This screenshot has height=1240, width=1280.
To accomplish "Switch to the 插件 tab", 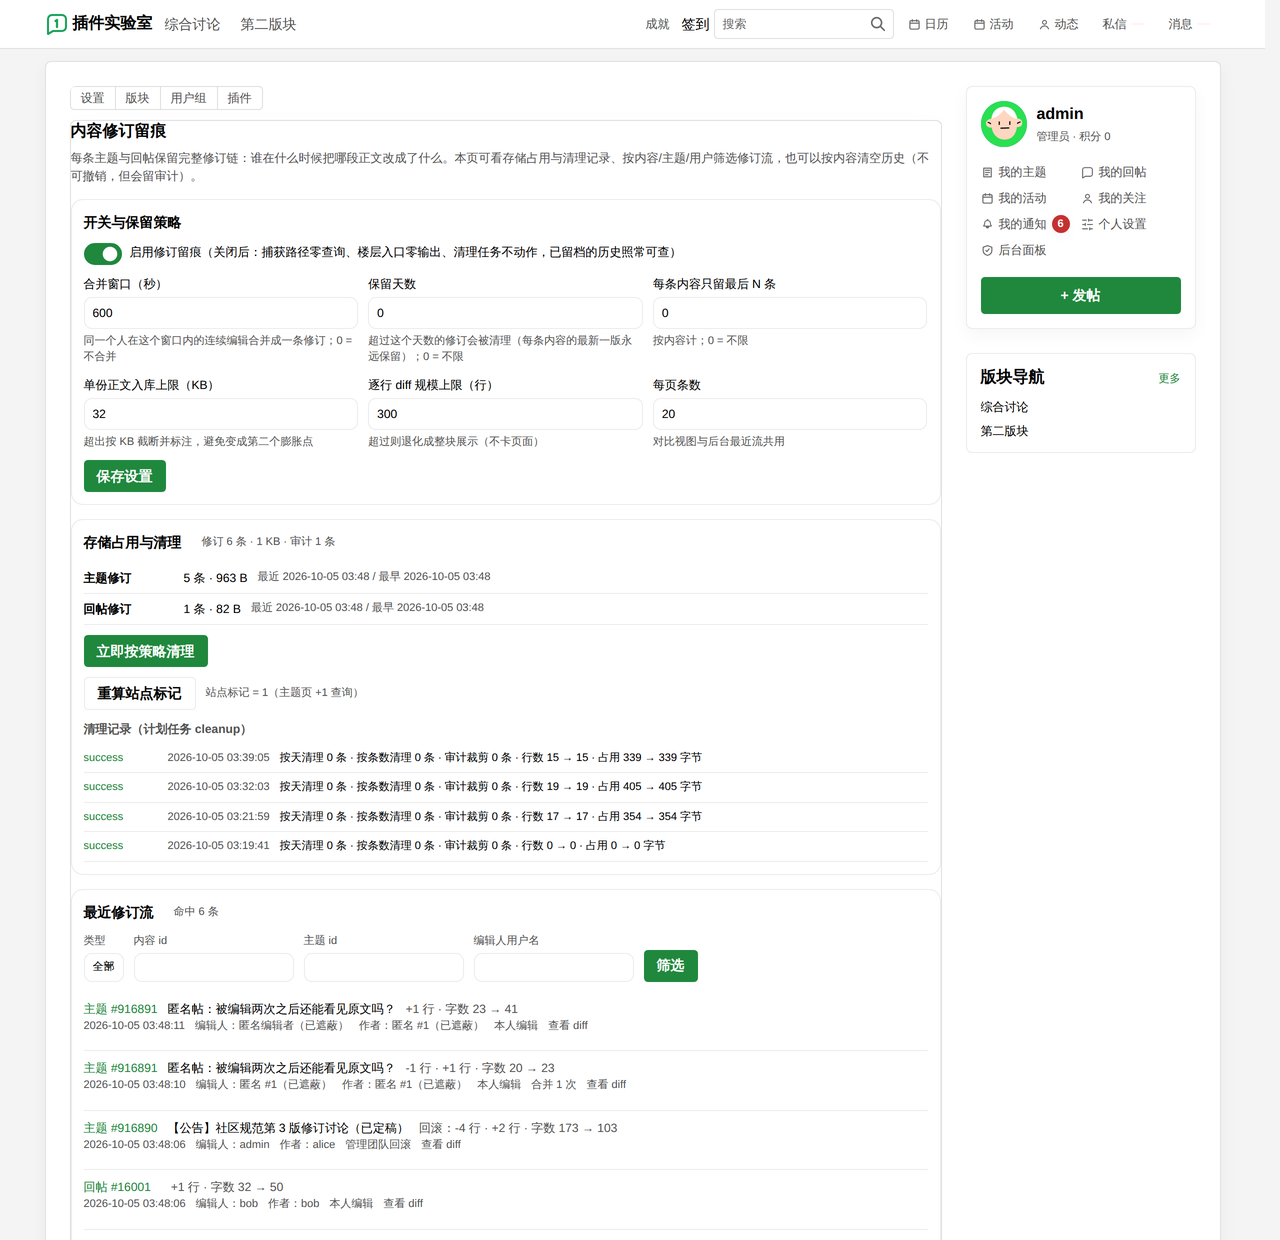I will coord(240,98).
